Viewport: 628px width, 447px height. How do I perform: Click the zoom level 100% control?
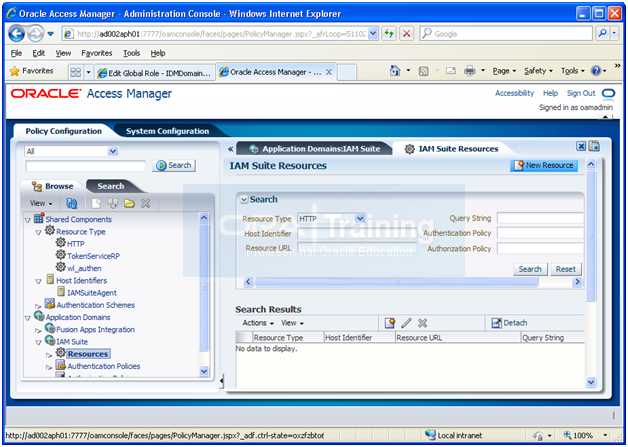click(585, 435)
